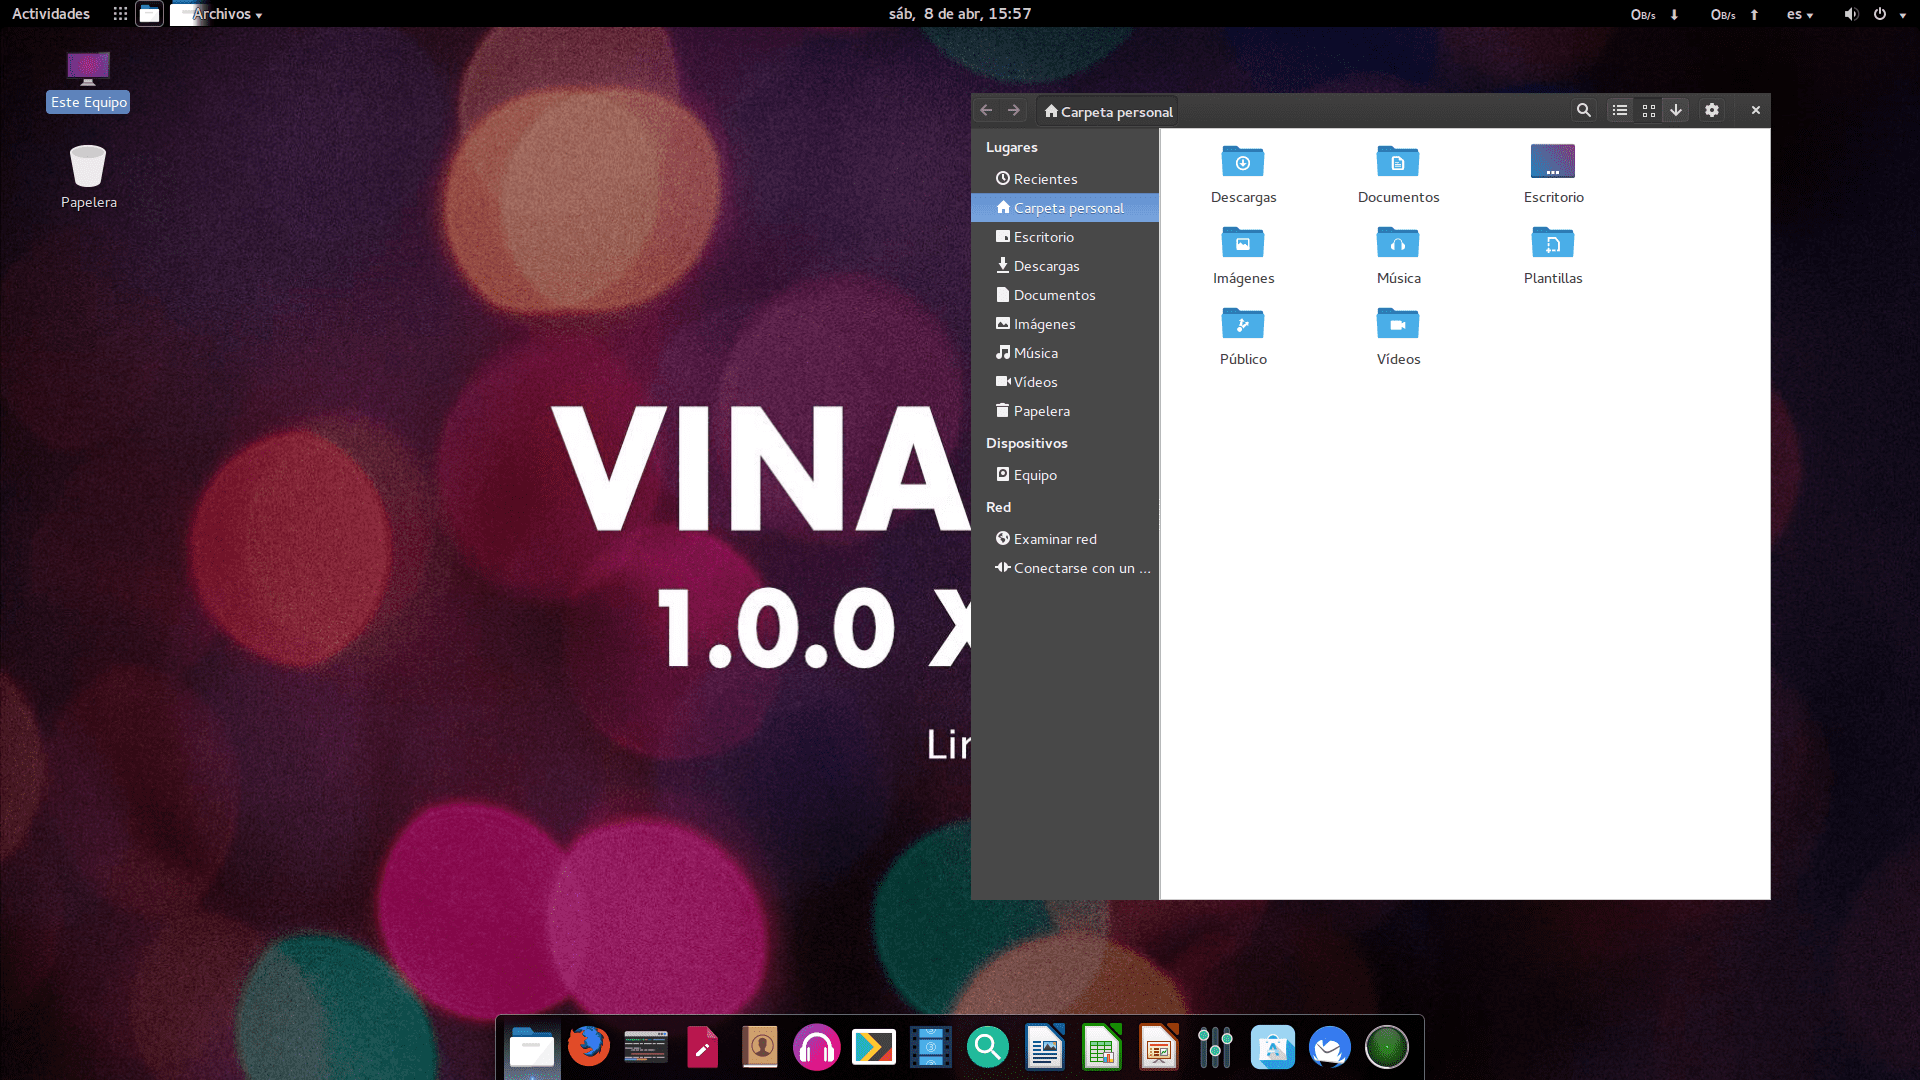Open the video film strip dock icon

click(x=931, y=1048)
